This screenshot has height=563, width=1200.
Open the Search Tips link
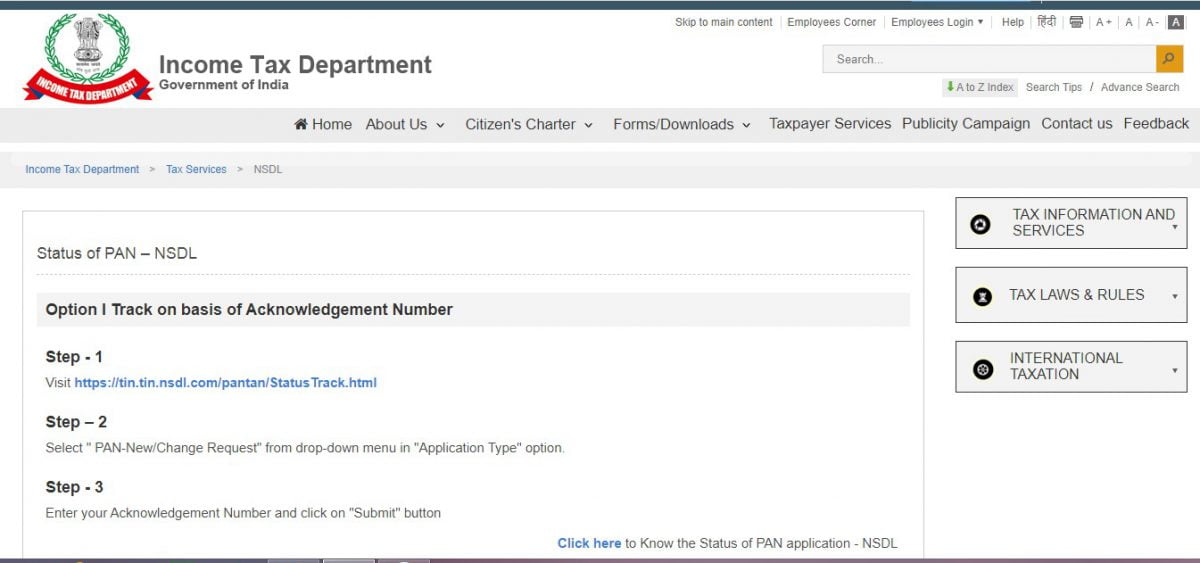(x=1054, y=87)
